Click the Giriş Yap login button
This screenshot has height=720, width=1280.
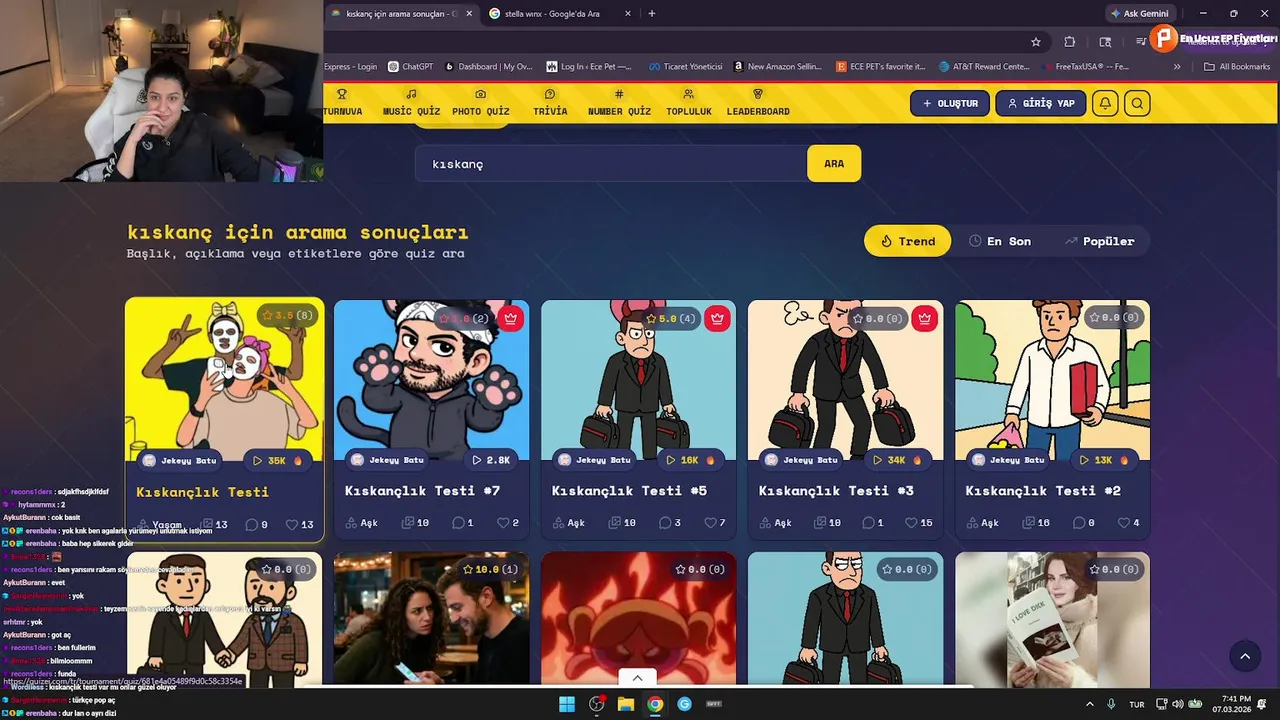pyautogui.click(x=1041, y=103)
